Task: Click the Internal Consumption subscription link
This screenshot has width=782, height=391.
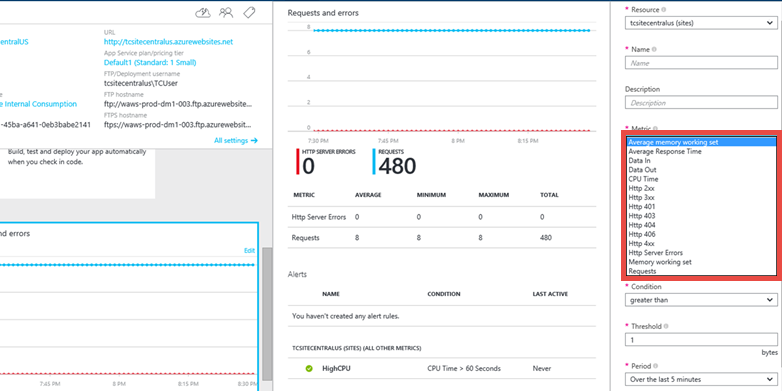Action: 38,104
